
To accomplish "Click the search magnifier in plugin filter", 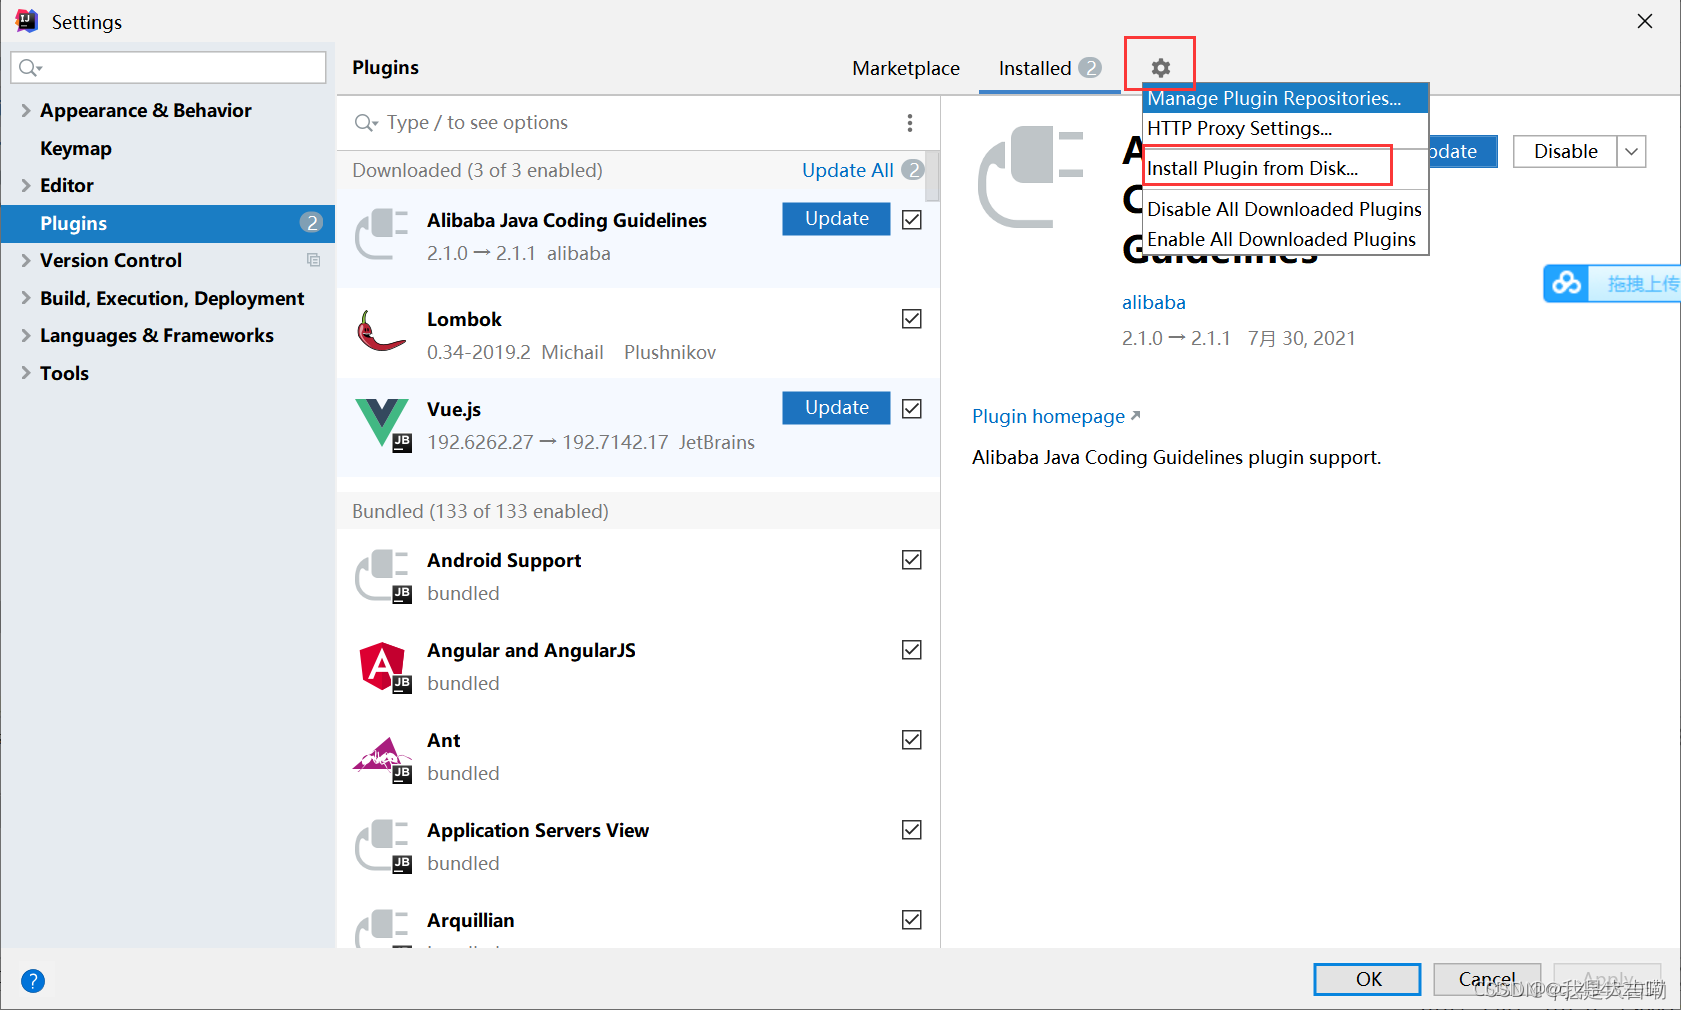I will click(x=366, y=123).
